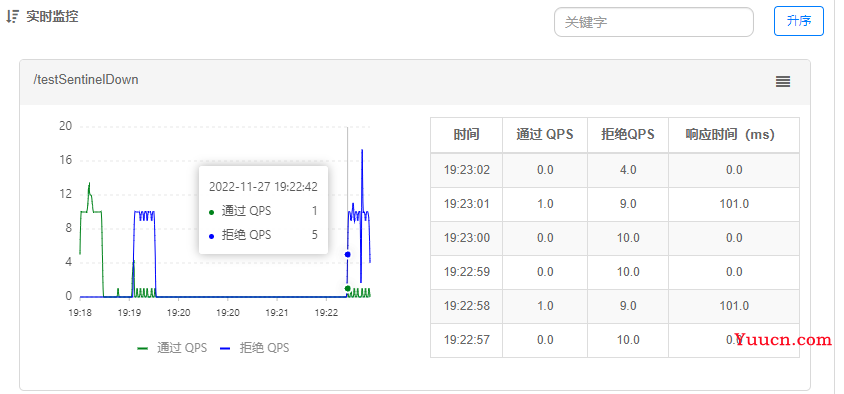Click the 101.0 response time in 19:23:01 row
The width and height of the screenshot is (844, 394).
734,204
